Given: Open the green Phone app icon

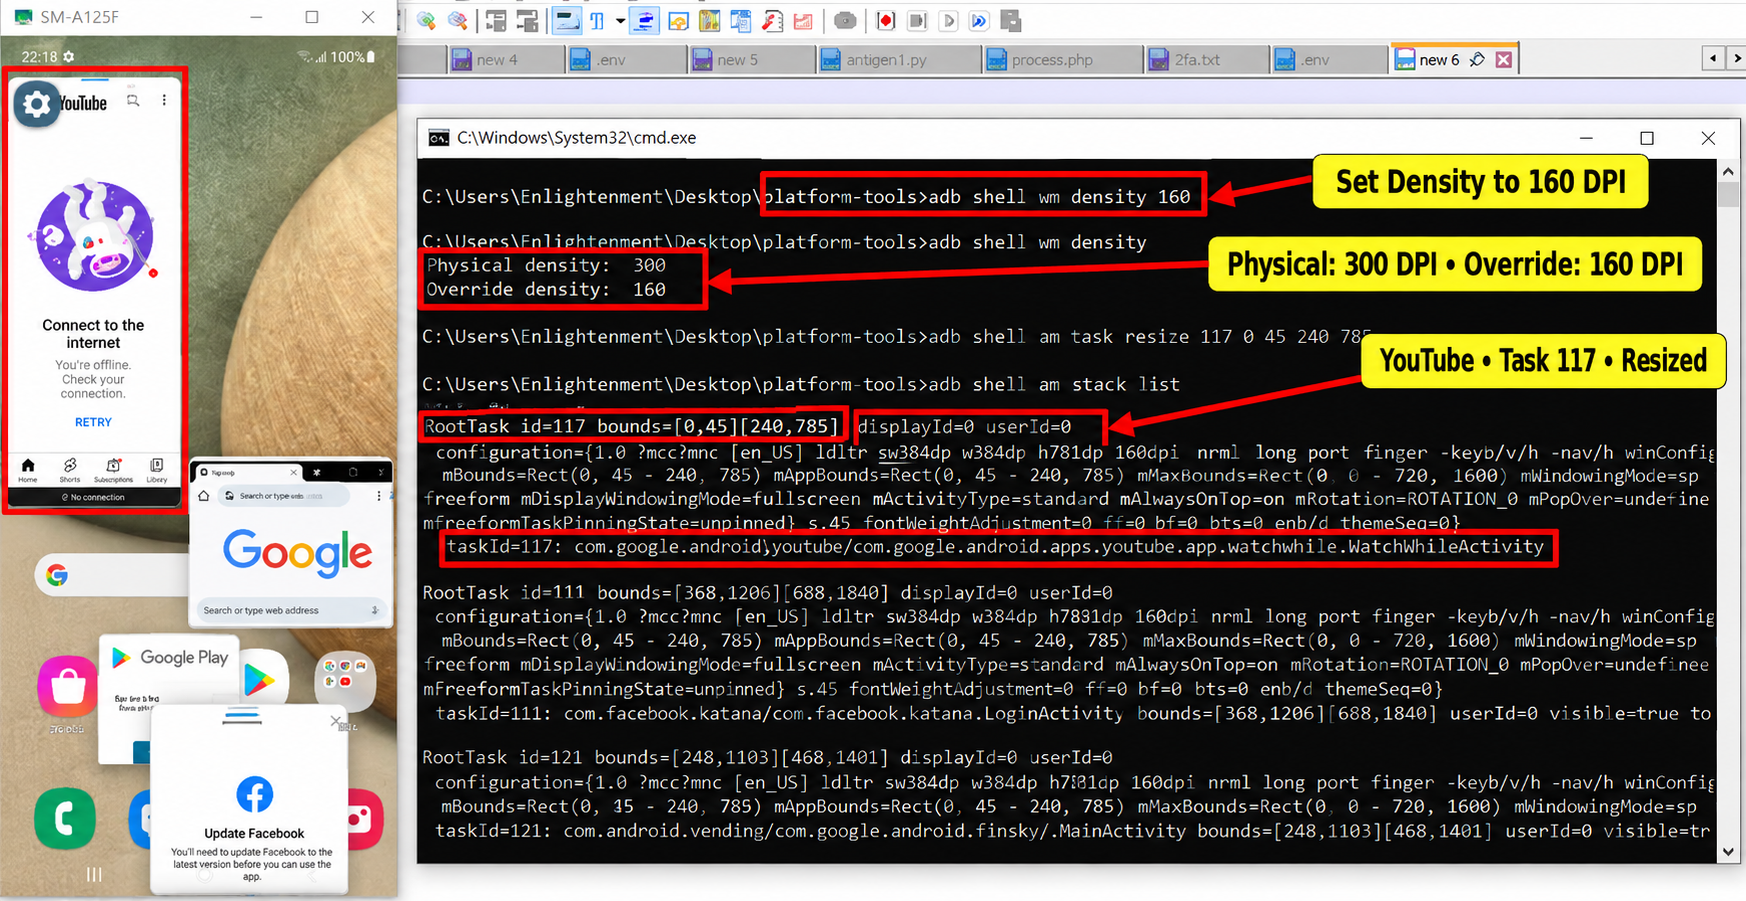Looking at the screenshot, I should pos(65,818).
